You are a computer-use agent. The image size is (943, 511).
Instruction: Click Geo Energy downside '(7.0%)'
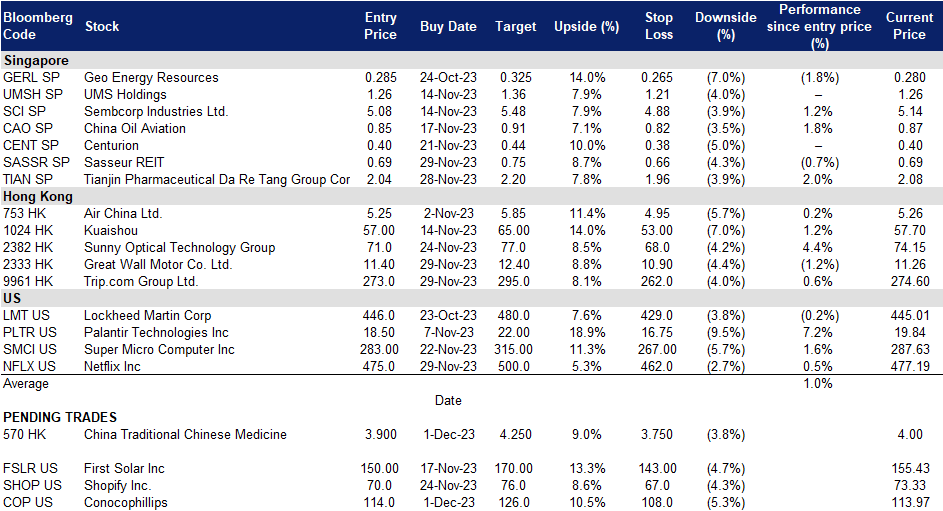point(726,78)
